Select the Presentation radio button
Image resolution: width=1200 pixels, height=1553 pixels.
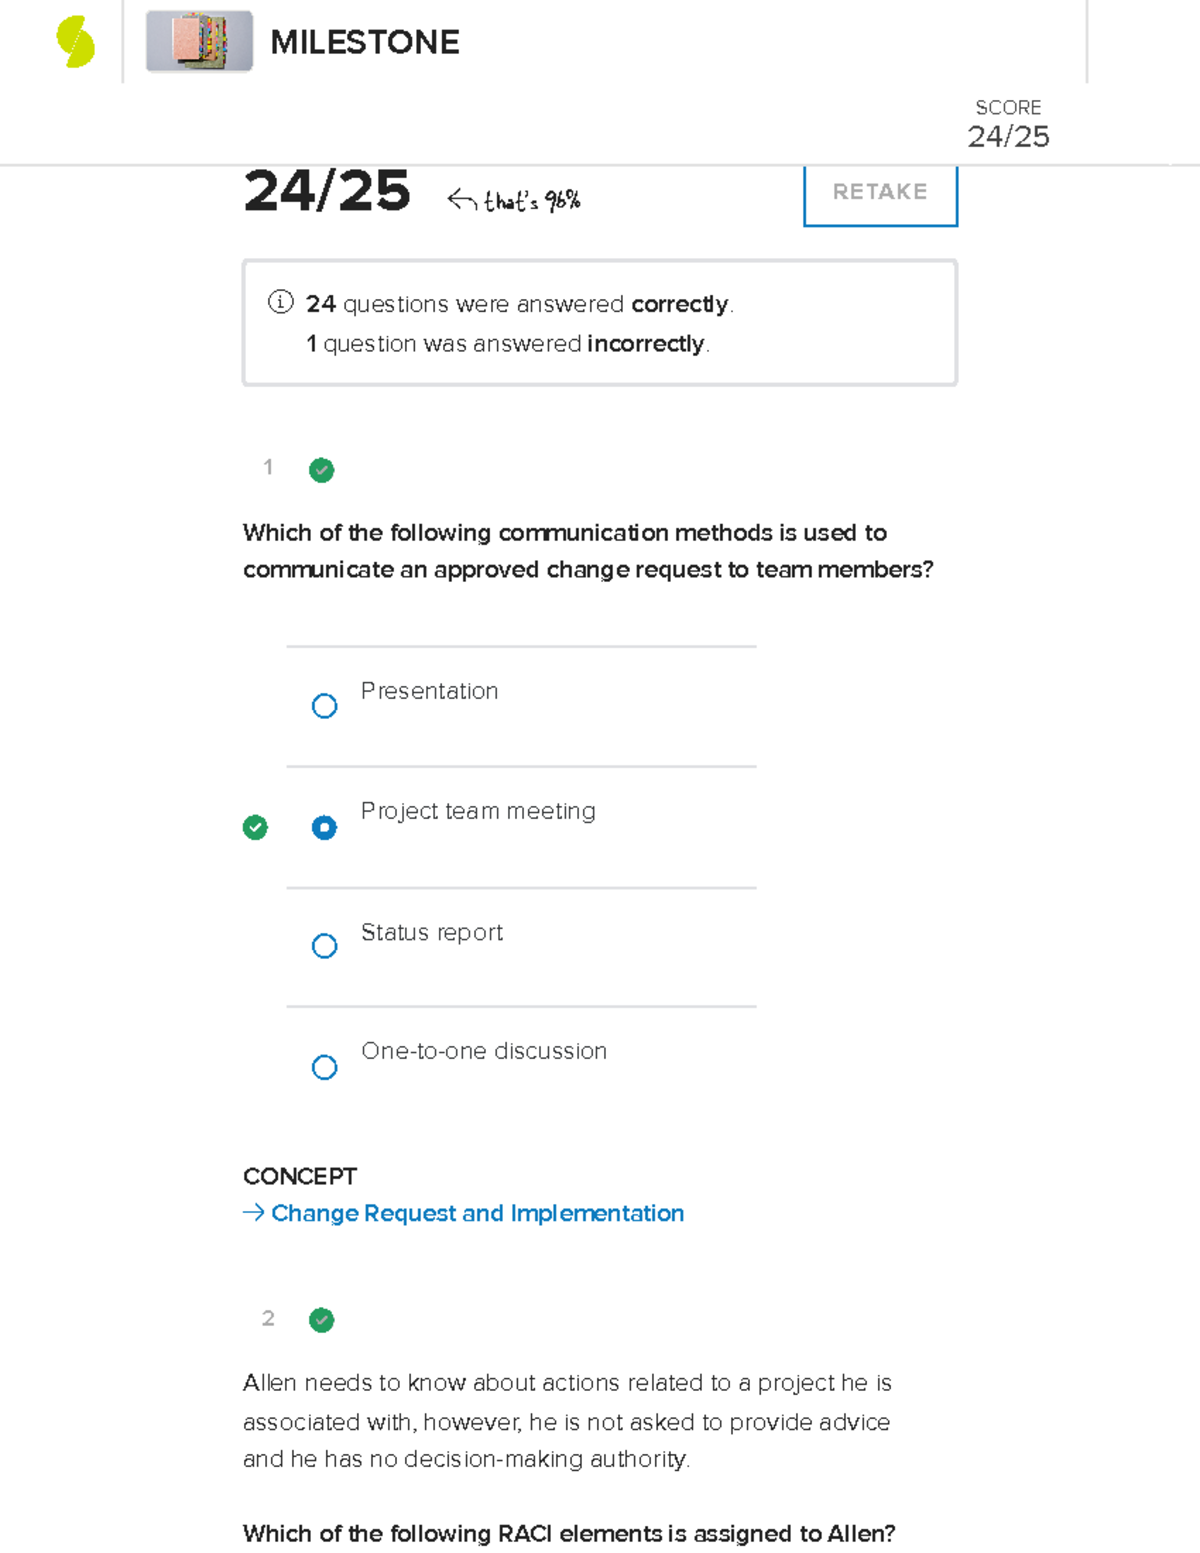point(324,706)
